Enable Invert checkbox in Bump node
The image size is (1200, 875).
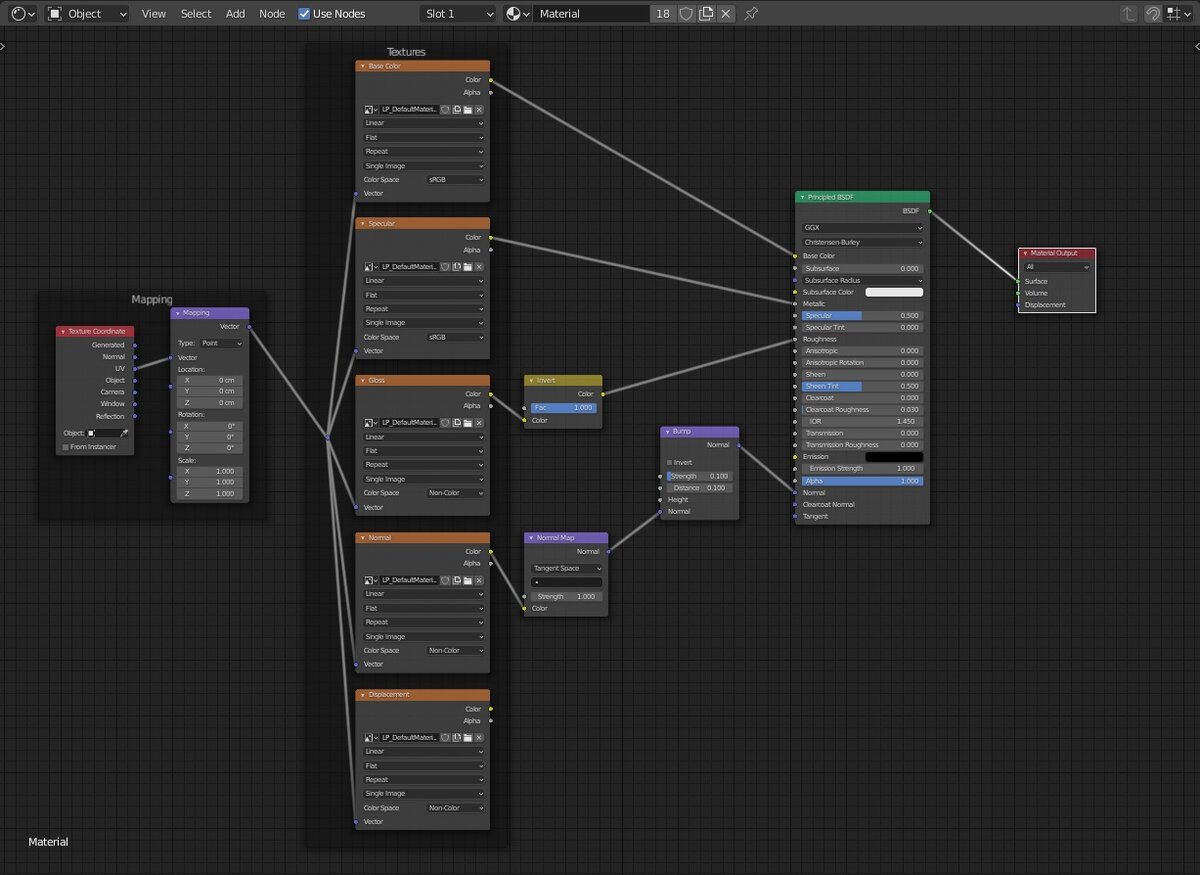(670, 462)
